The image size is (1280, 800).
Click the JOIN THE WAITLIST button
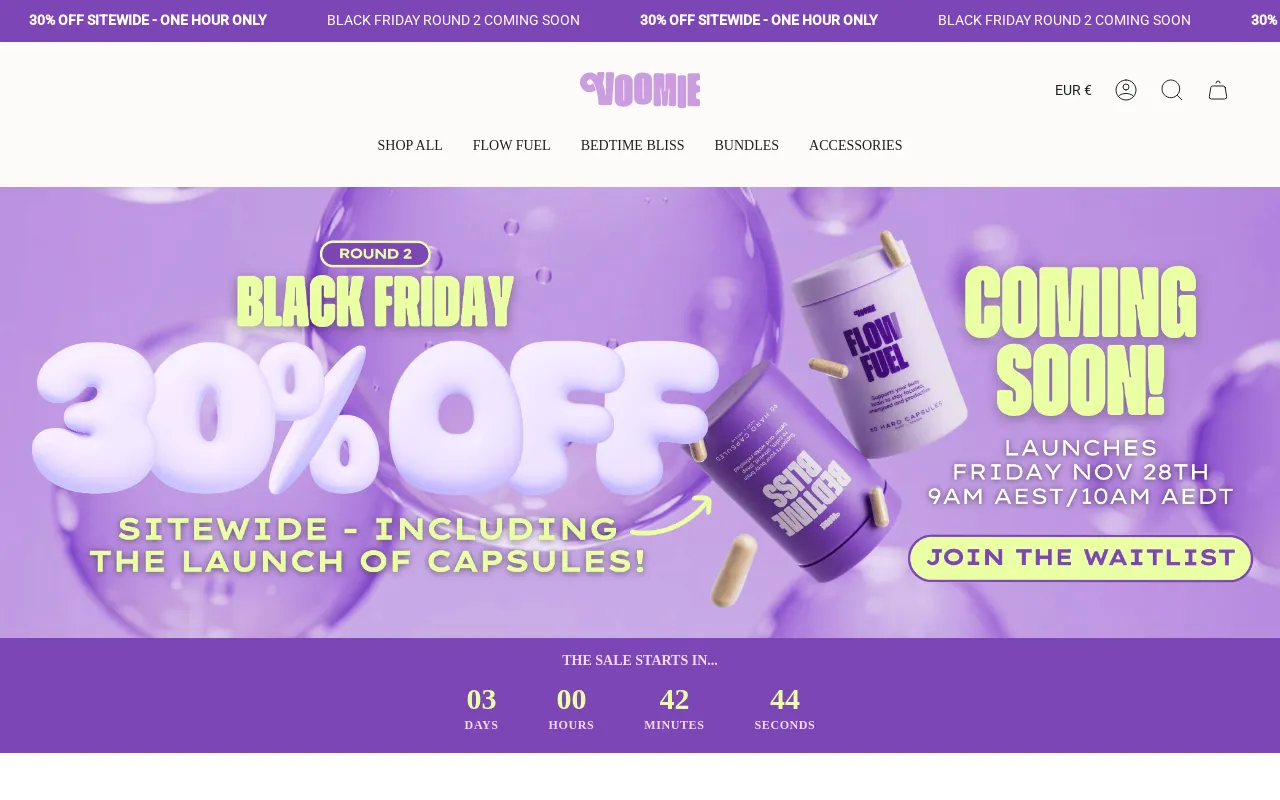[1080, 558]
